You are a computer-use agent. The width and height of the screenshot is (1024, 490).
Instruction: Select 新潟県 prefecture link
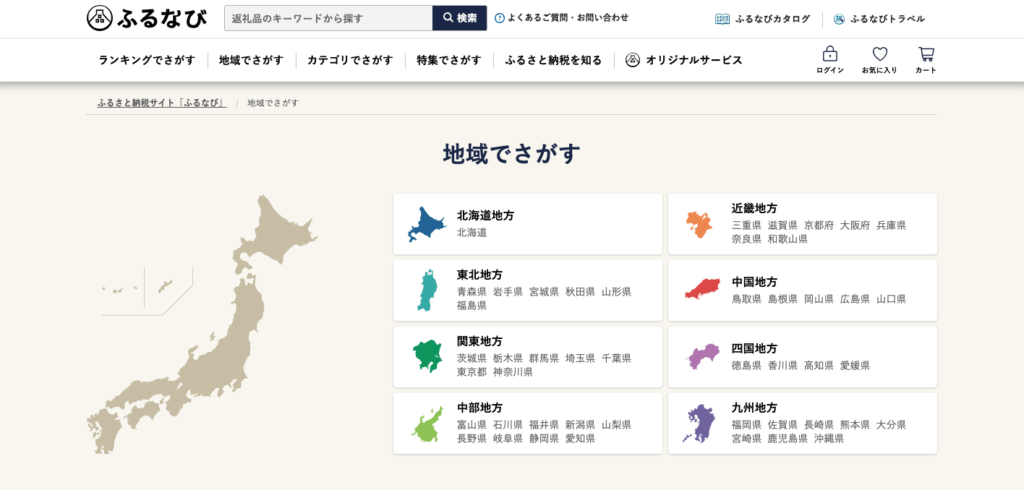pyautogui.click(x=580, y=425)
